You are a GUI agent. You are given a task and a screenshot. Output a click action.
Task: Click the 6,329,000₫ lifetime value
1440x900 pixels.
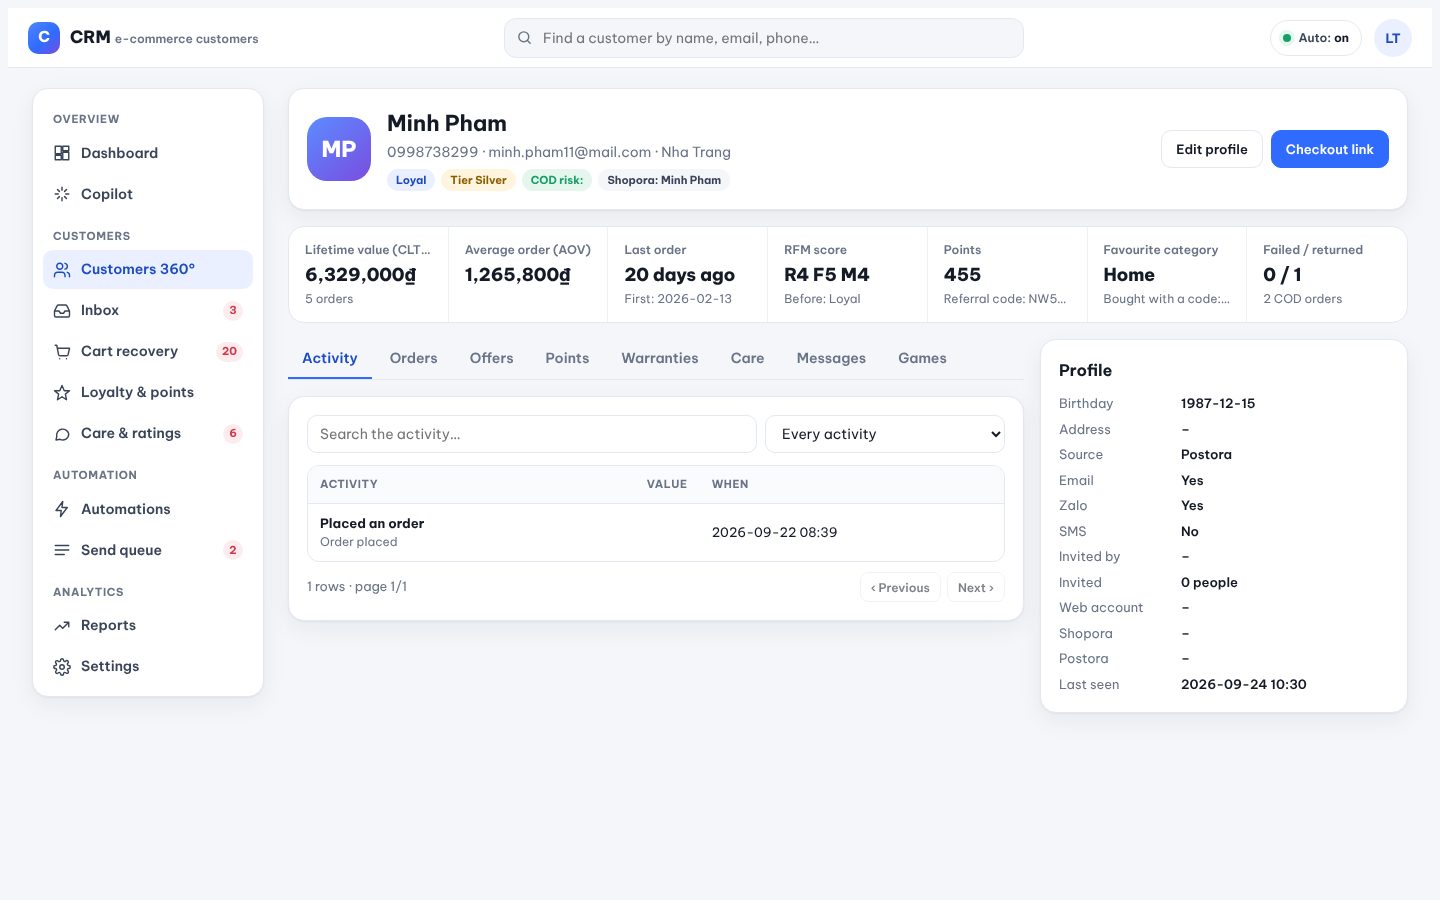pos(361,275)
